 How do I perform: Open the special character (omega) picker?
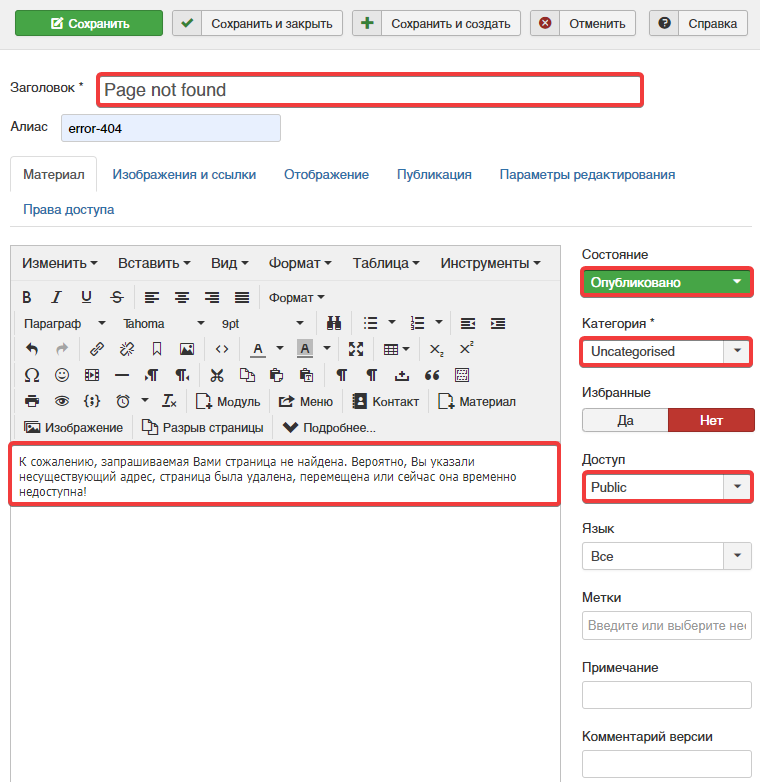31,375
